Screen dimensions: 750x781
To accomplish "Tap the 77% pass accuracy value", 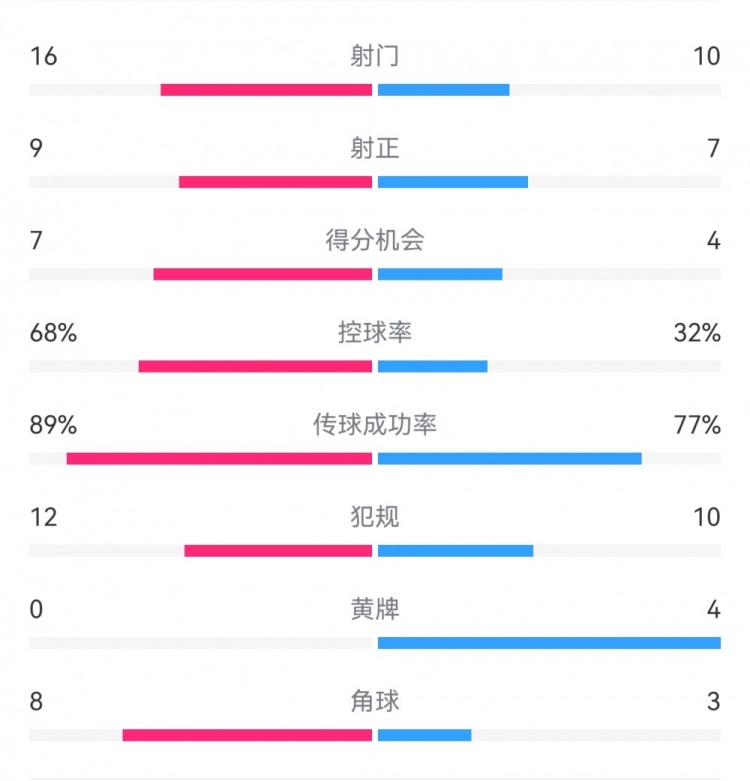I will tap(697, 425).
